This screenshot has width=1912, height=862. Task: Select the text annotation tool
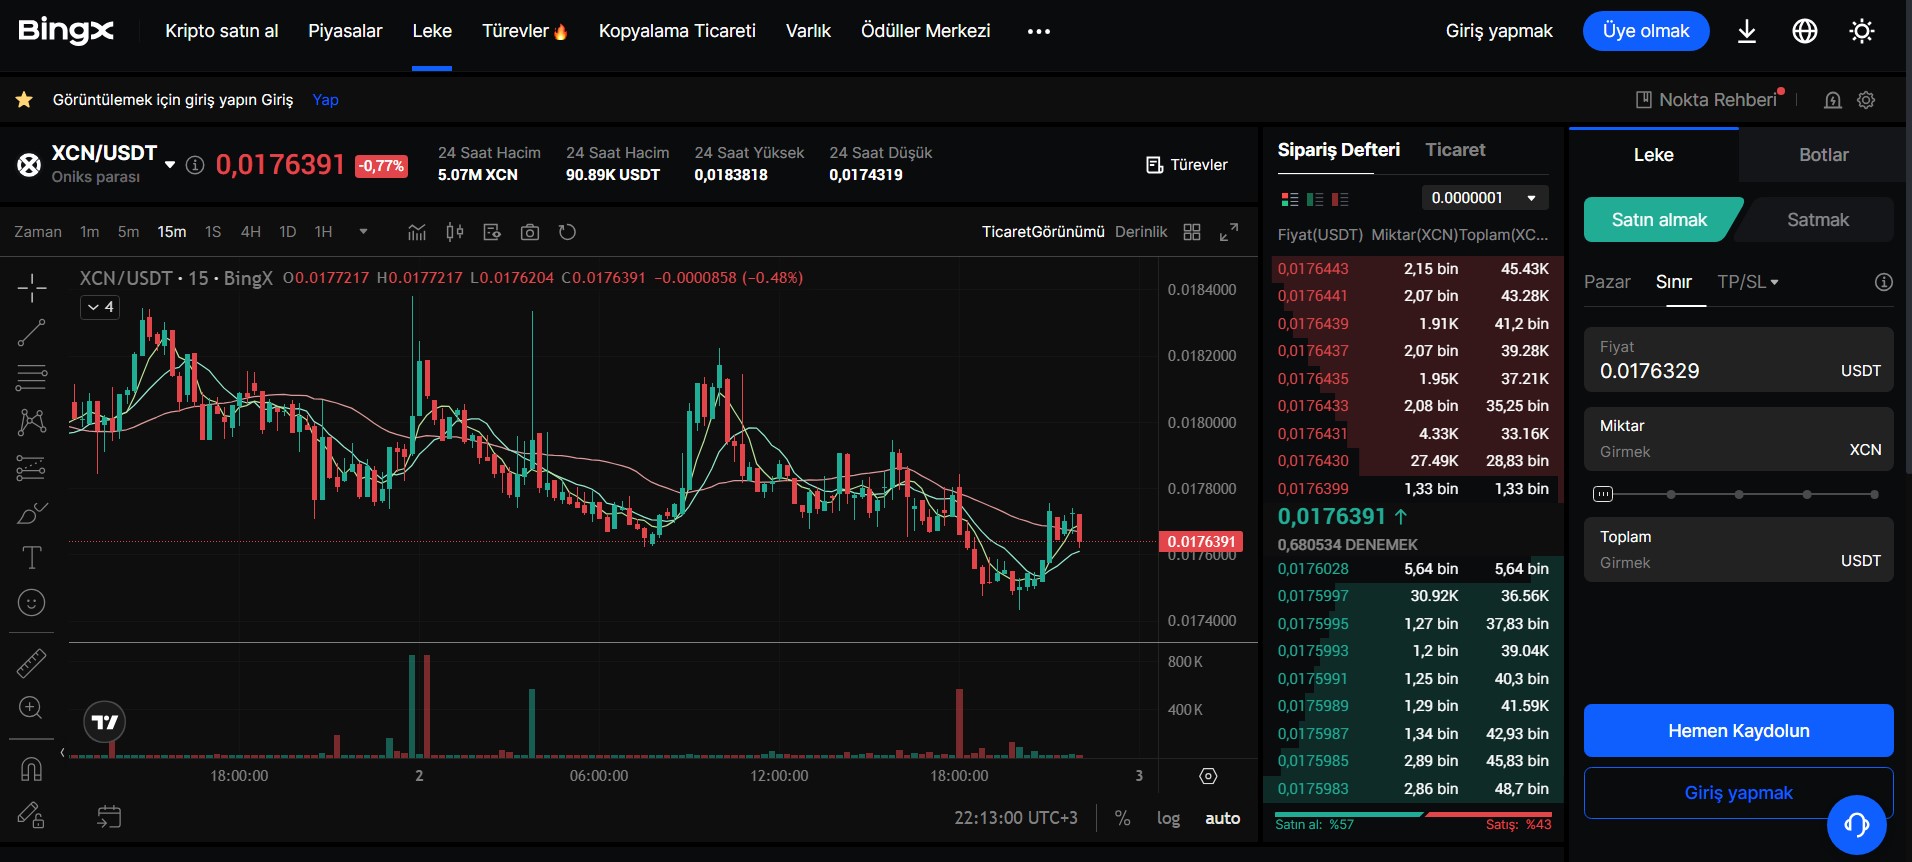click(x=32, y=557)
